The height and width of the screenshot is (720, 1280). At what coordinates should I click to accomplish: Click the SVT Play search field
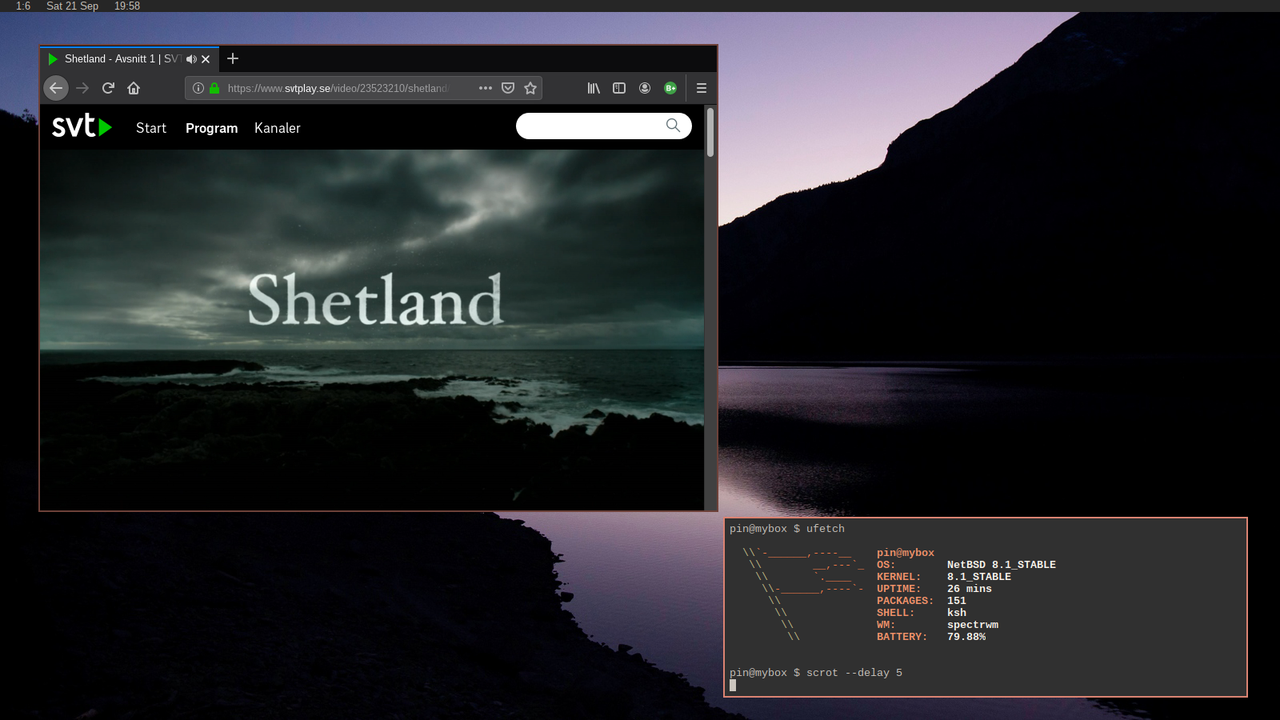pos(604,126)
